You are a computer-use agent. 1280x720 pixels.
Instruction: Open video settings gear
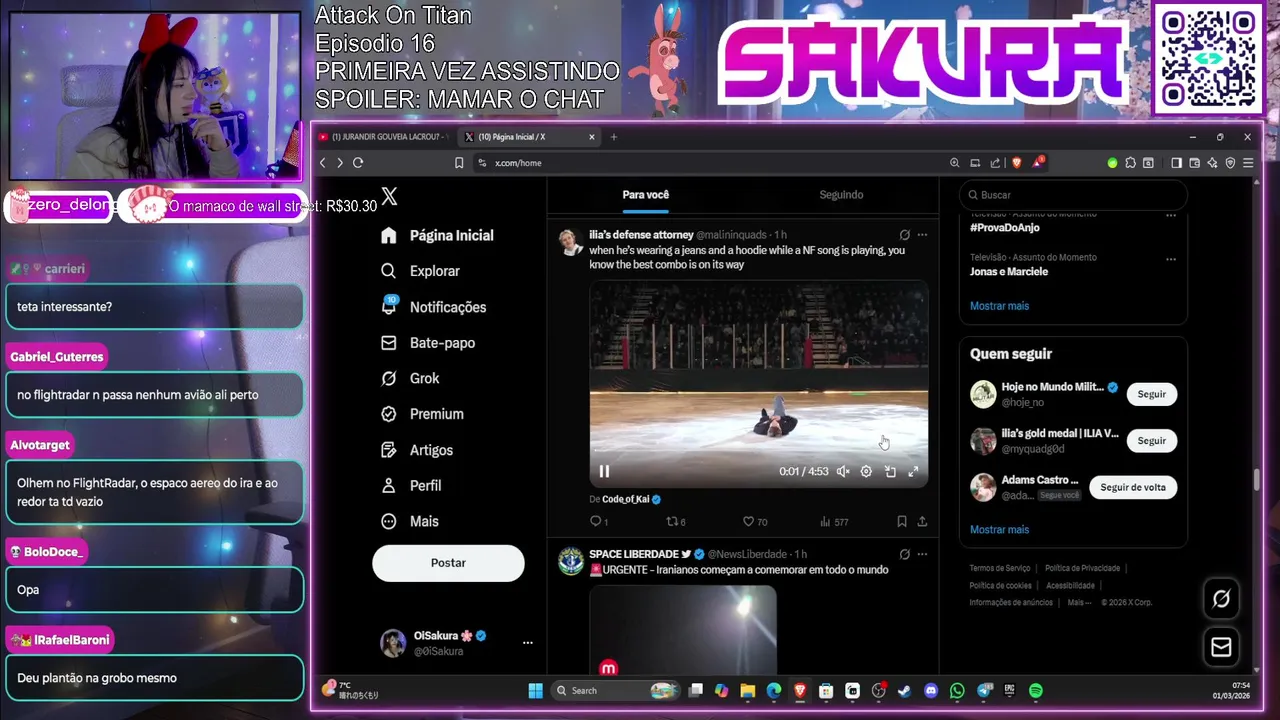[x=866, y=471]
